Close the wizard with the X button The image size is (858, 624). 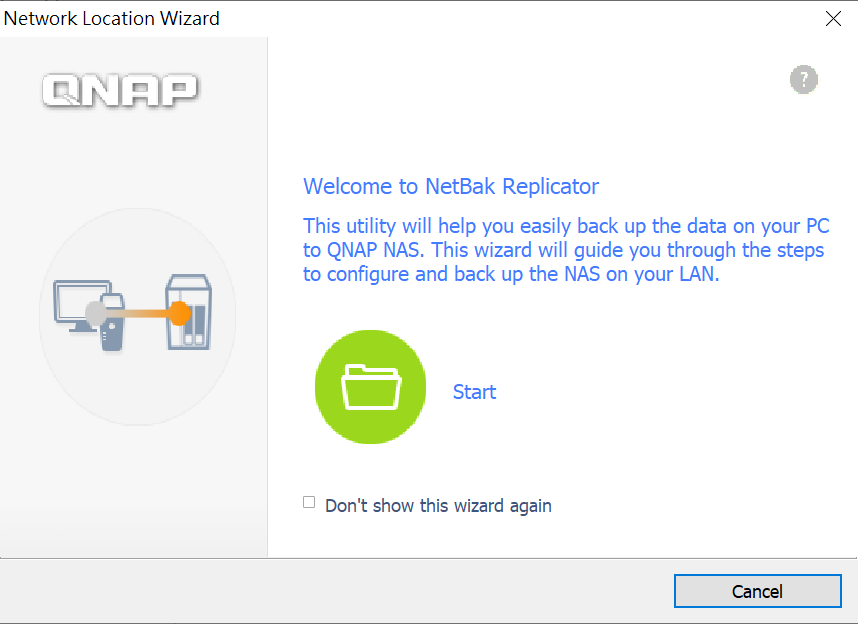click(x=833, y=19)
